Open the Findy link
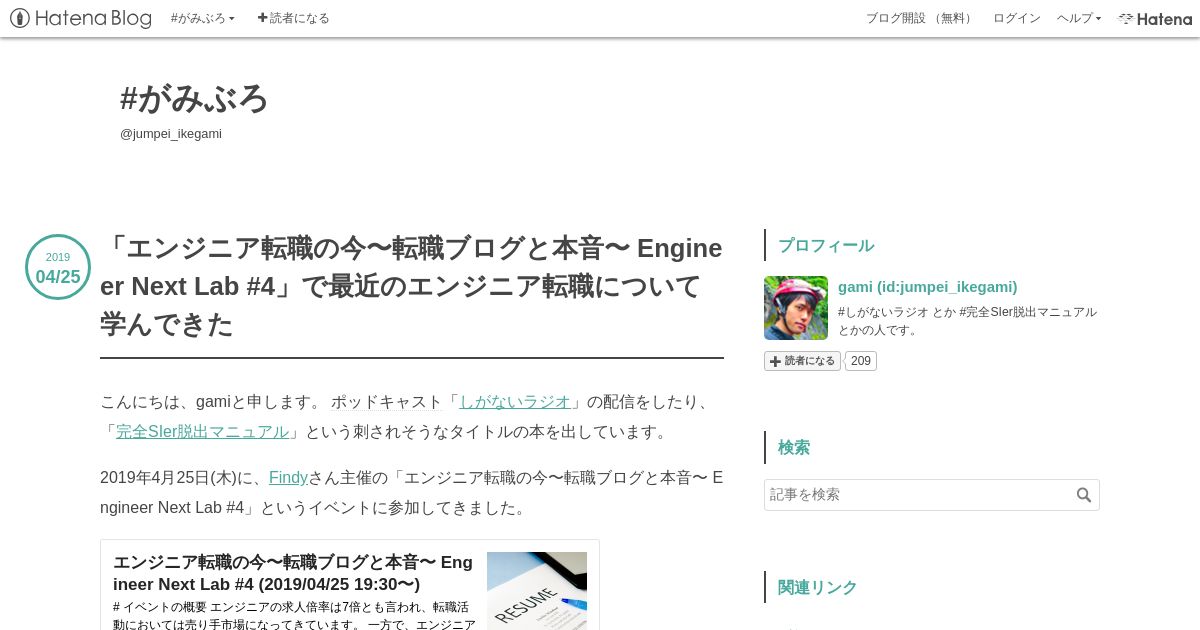 coord(288,478)
